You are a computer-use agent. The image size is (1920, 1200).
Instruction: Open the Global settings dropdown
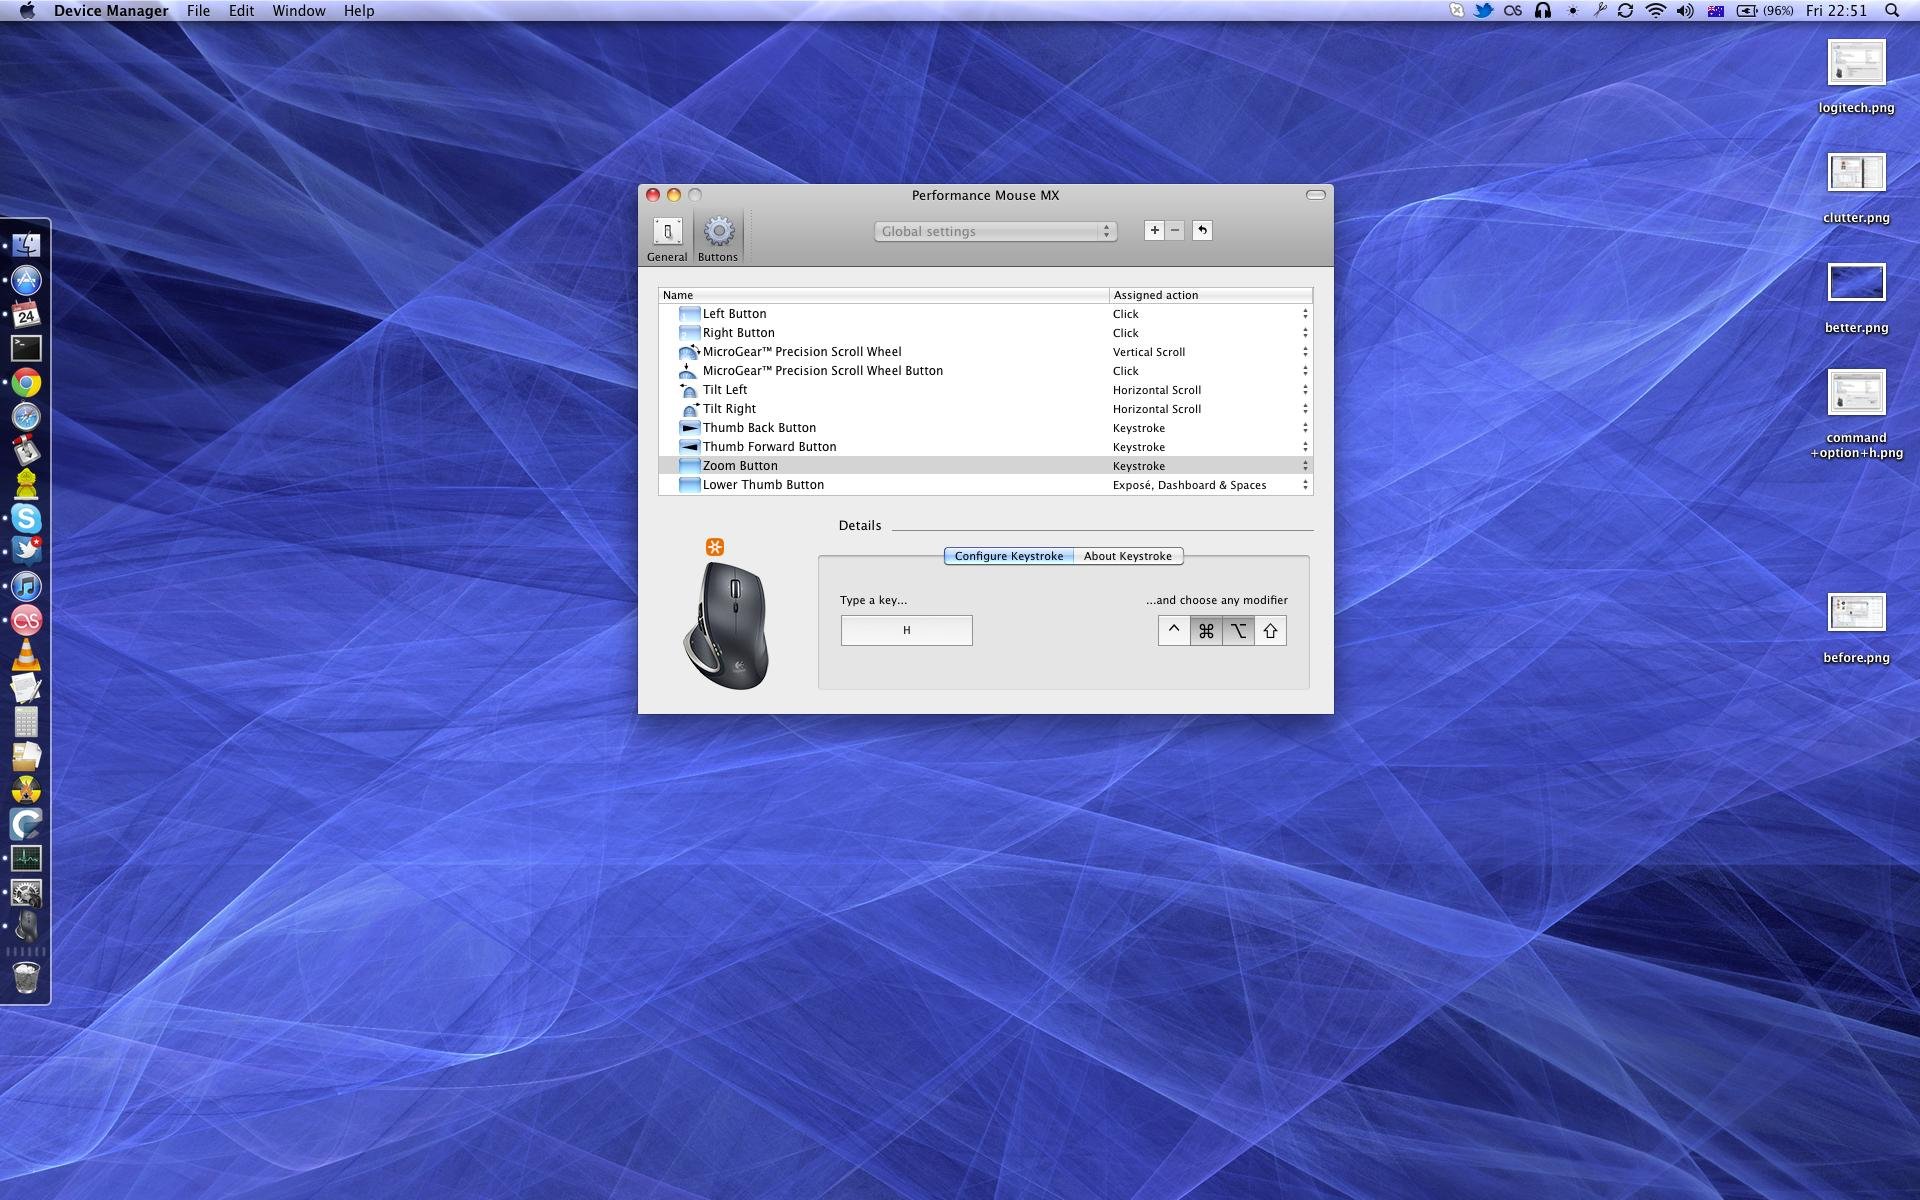995,231
